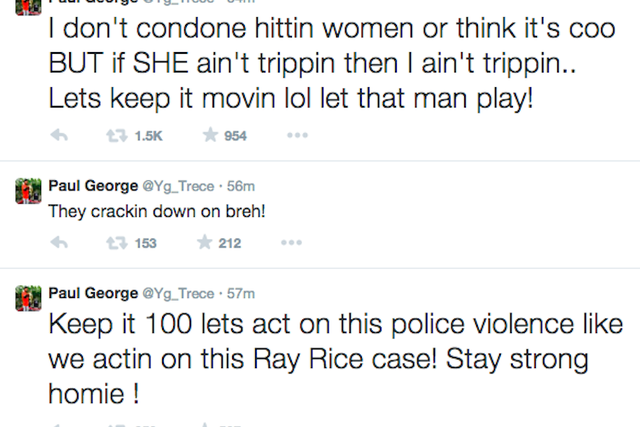Retweet the tweet showing 153 retweets
Viewport: 640px width, 427px height.
[x=117, y=243]
